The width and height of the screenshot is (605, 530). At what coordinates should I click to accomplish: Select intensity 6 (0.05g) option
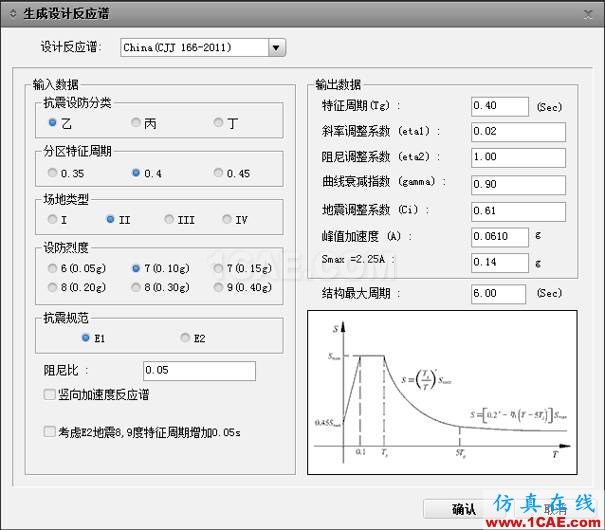(x=52, y=268)
